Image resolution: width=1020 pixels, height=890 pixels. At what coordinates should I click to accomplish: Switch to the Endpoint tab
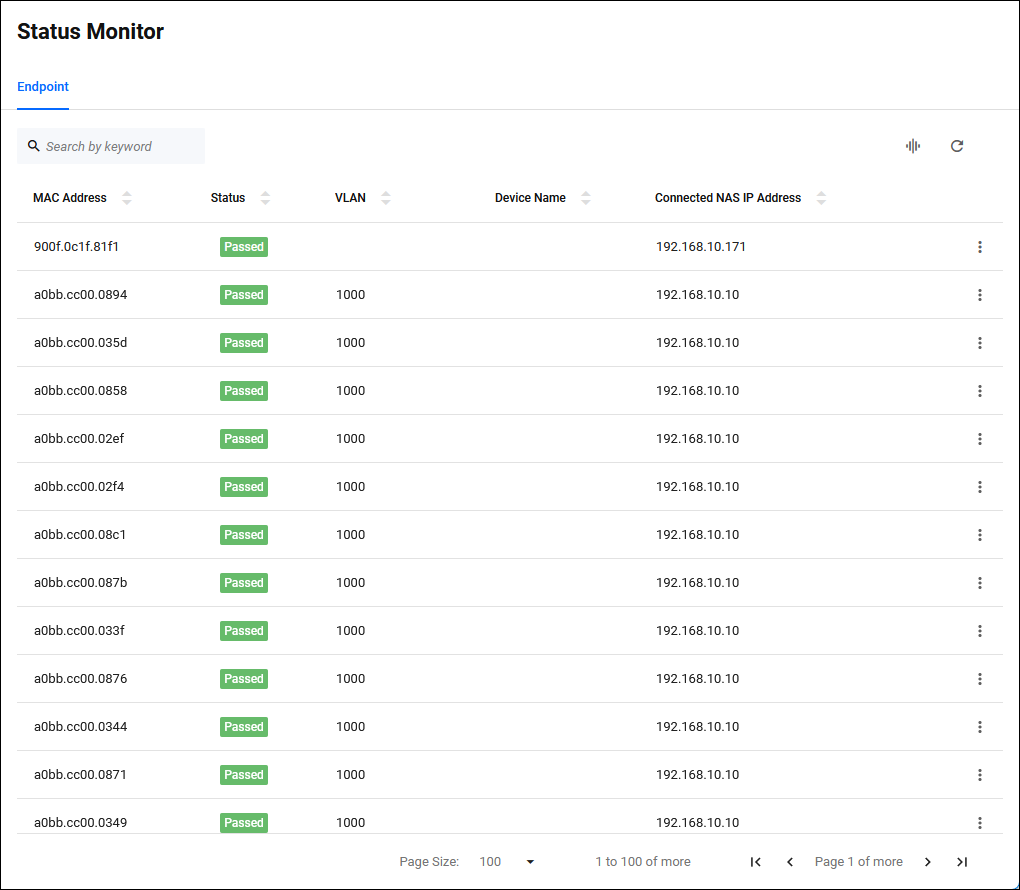[43, 87]
